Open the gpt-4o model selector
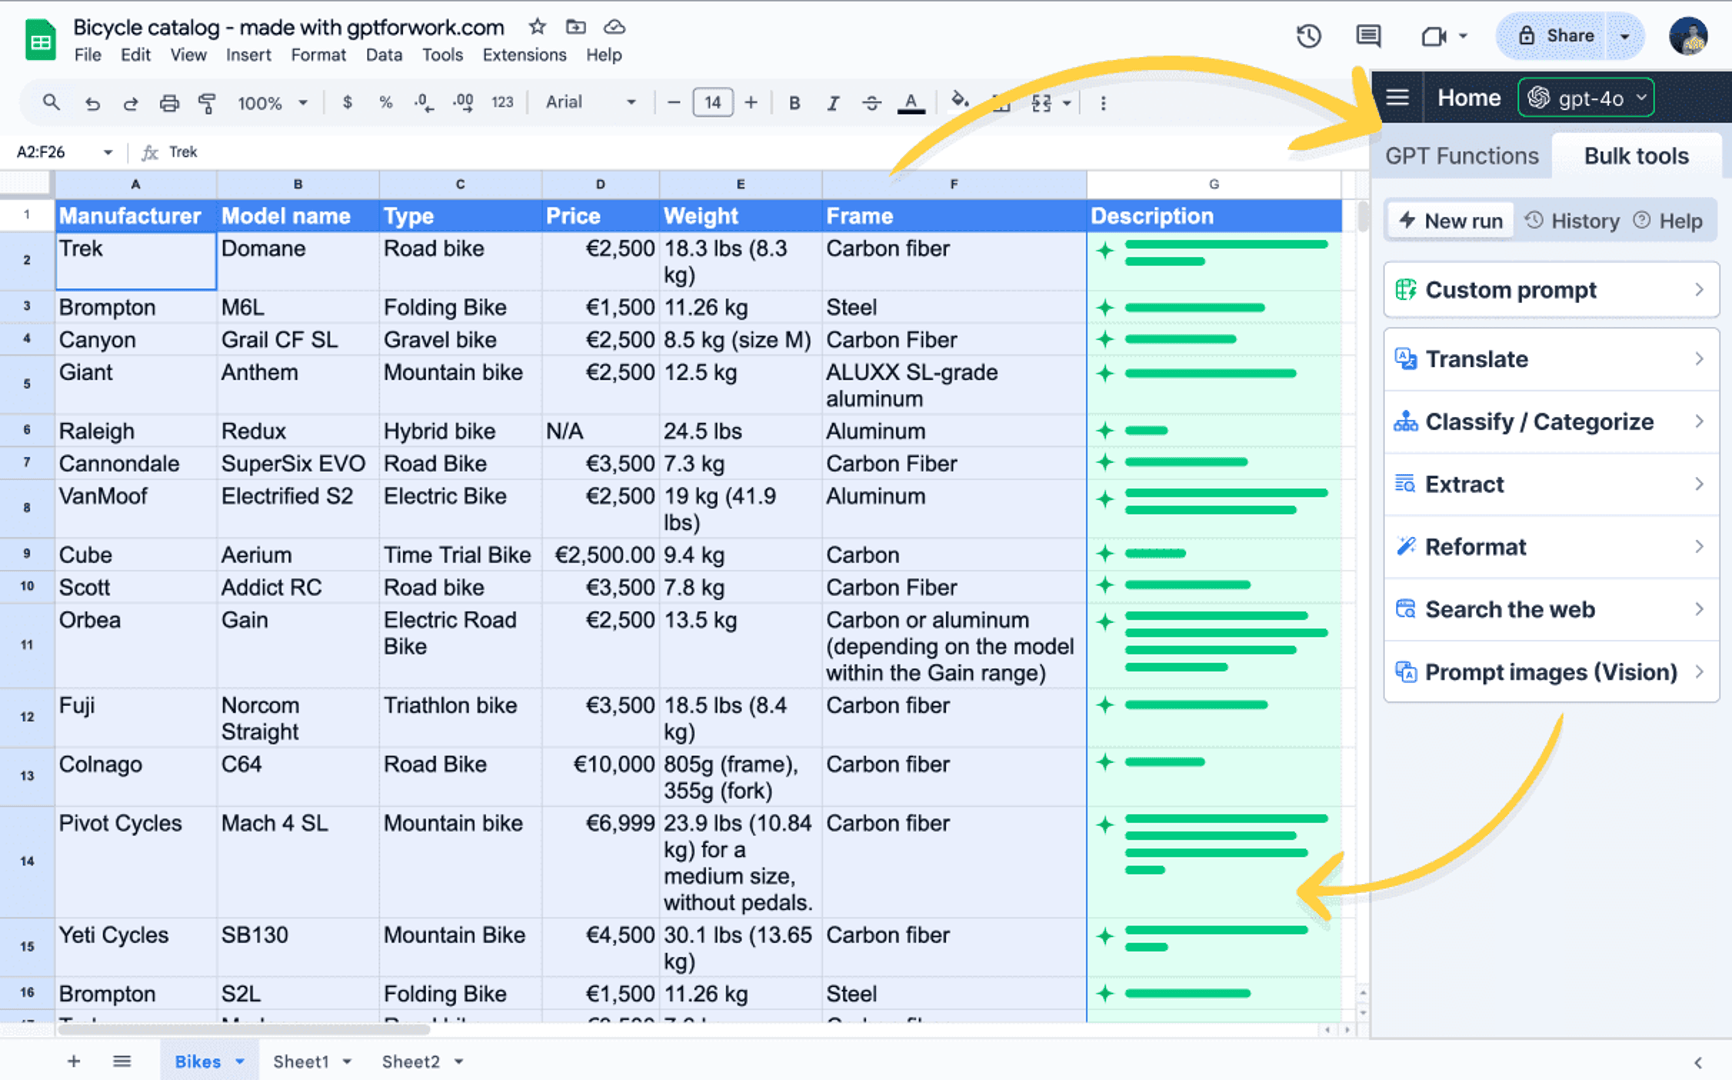Screen dimensions: 1732x1080 tap(1585, 97)
